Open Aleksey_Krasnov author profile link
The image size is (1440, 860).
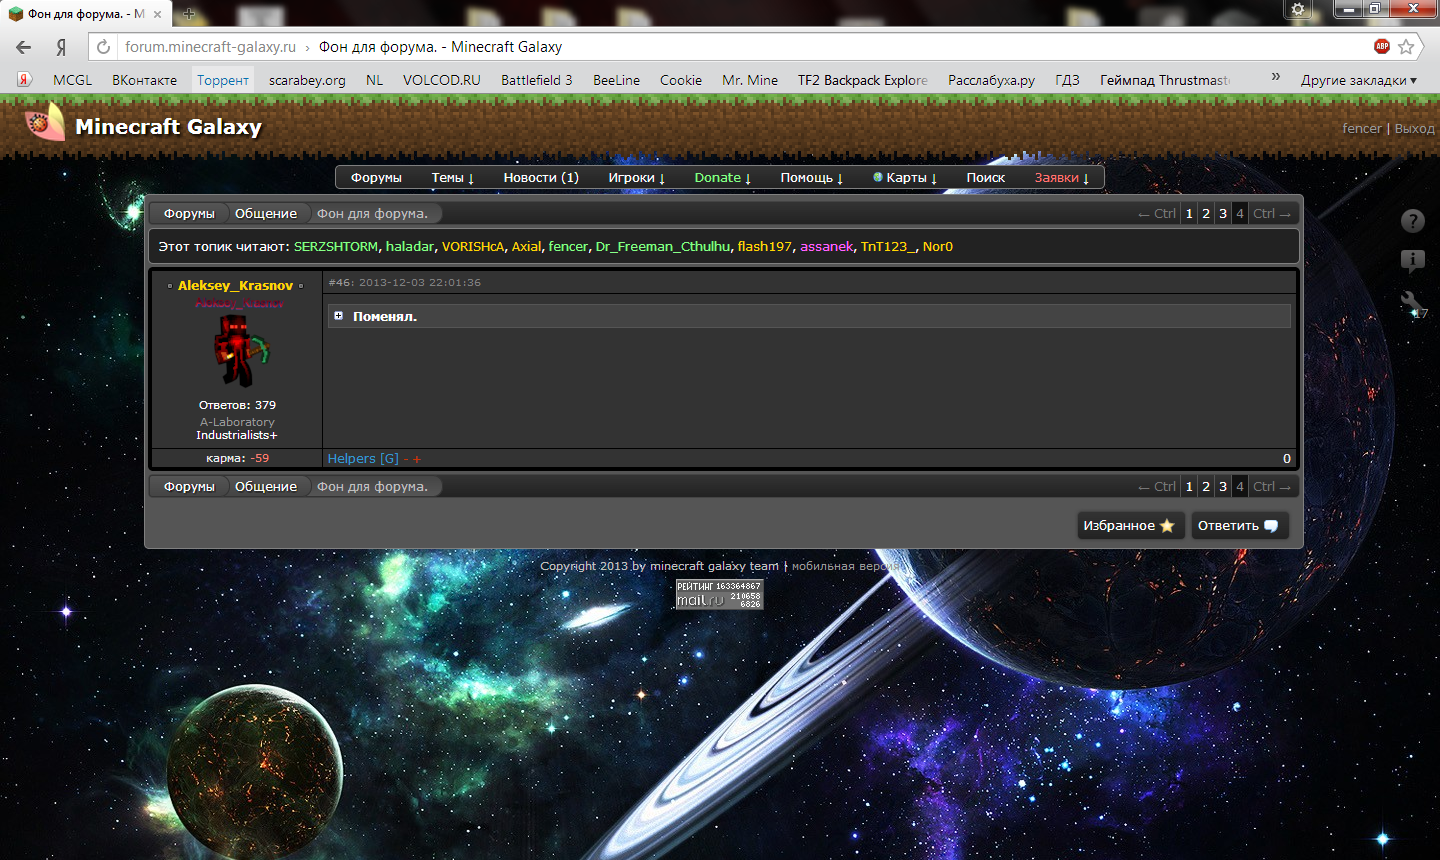pyautogui.click(x=235, y=285)
